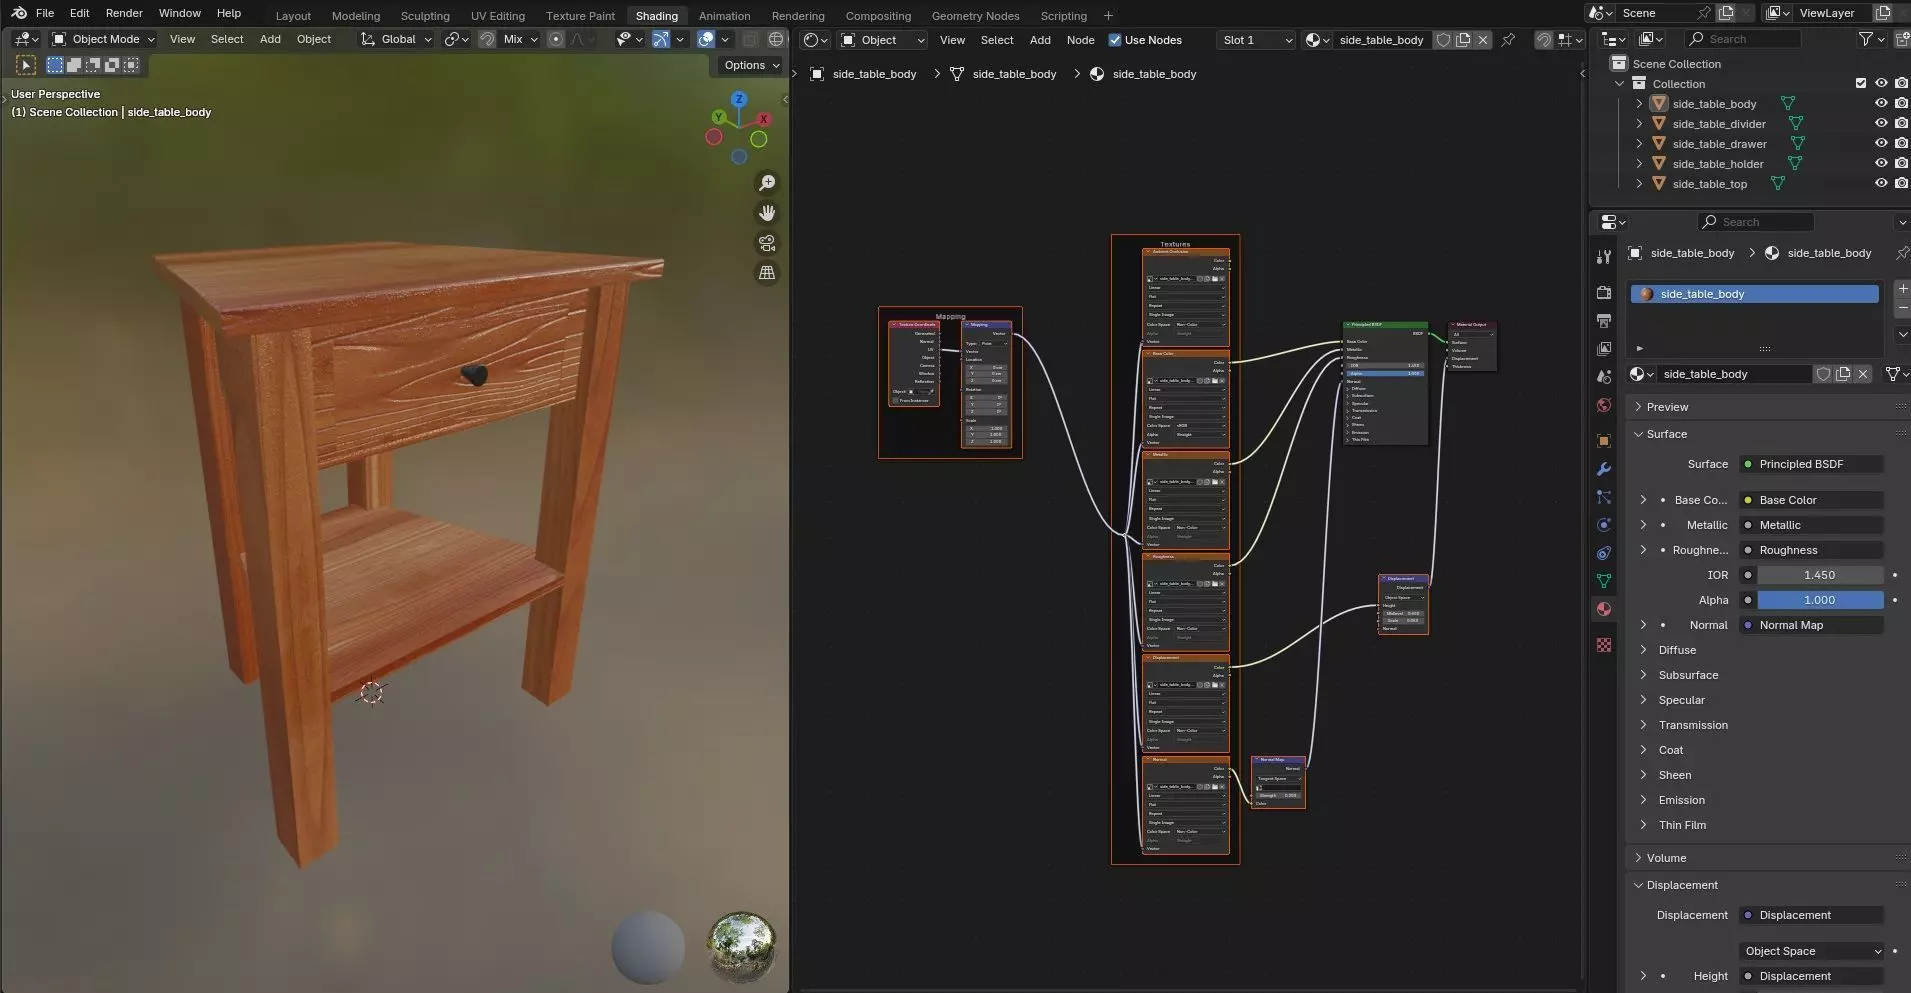Open the Object Space dropdown

(x=1811, y=951)
